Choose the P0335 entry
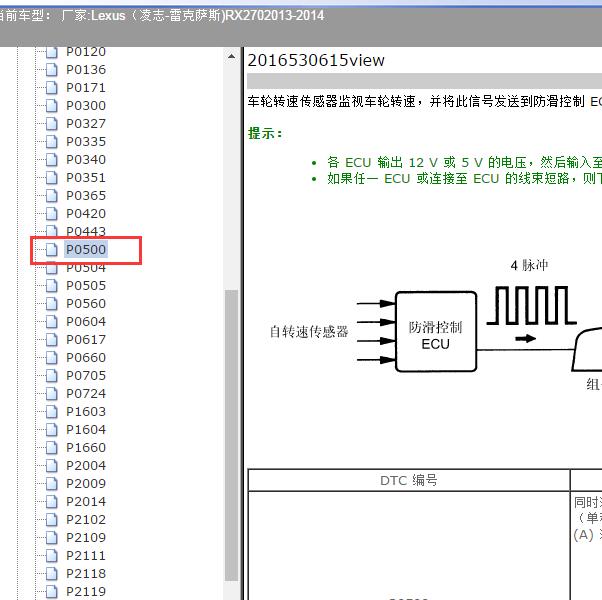602x600 pixels. 86,142
